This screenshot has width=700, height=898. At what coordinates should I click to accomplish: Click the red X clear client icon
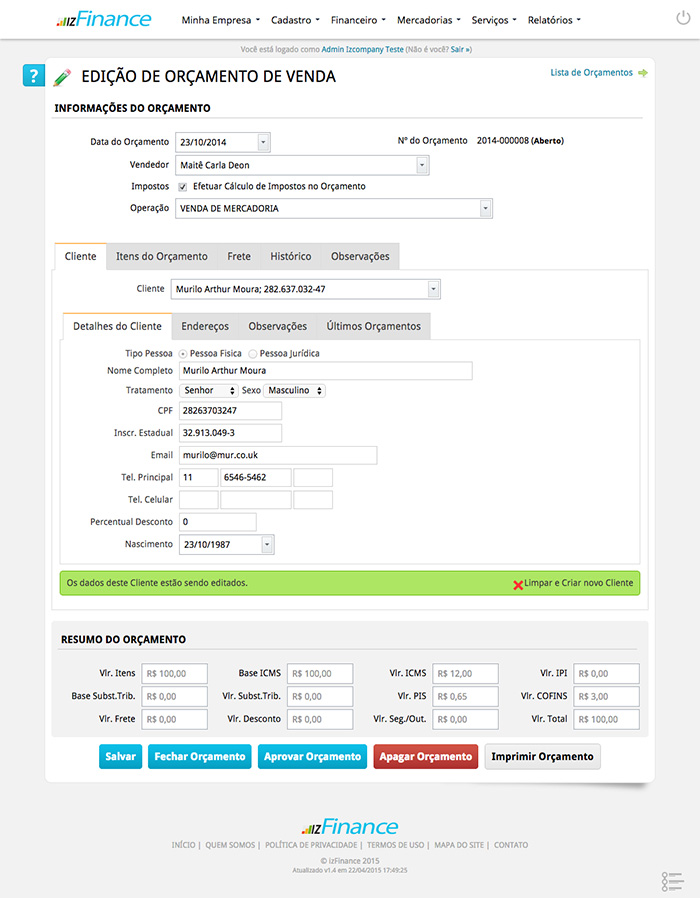click(x=518, y=584)
